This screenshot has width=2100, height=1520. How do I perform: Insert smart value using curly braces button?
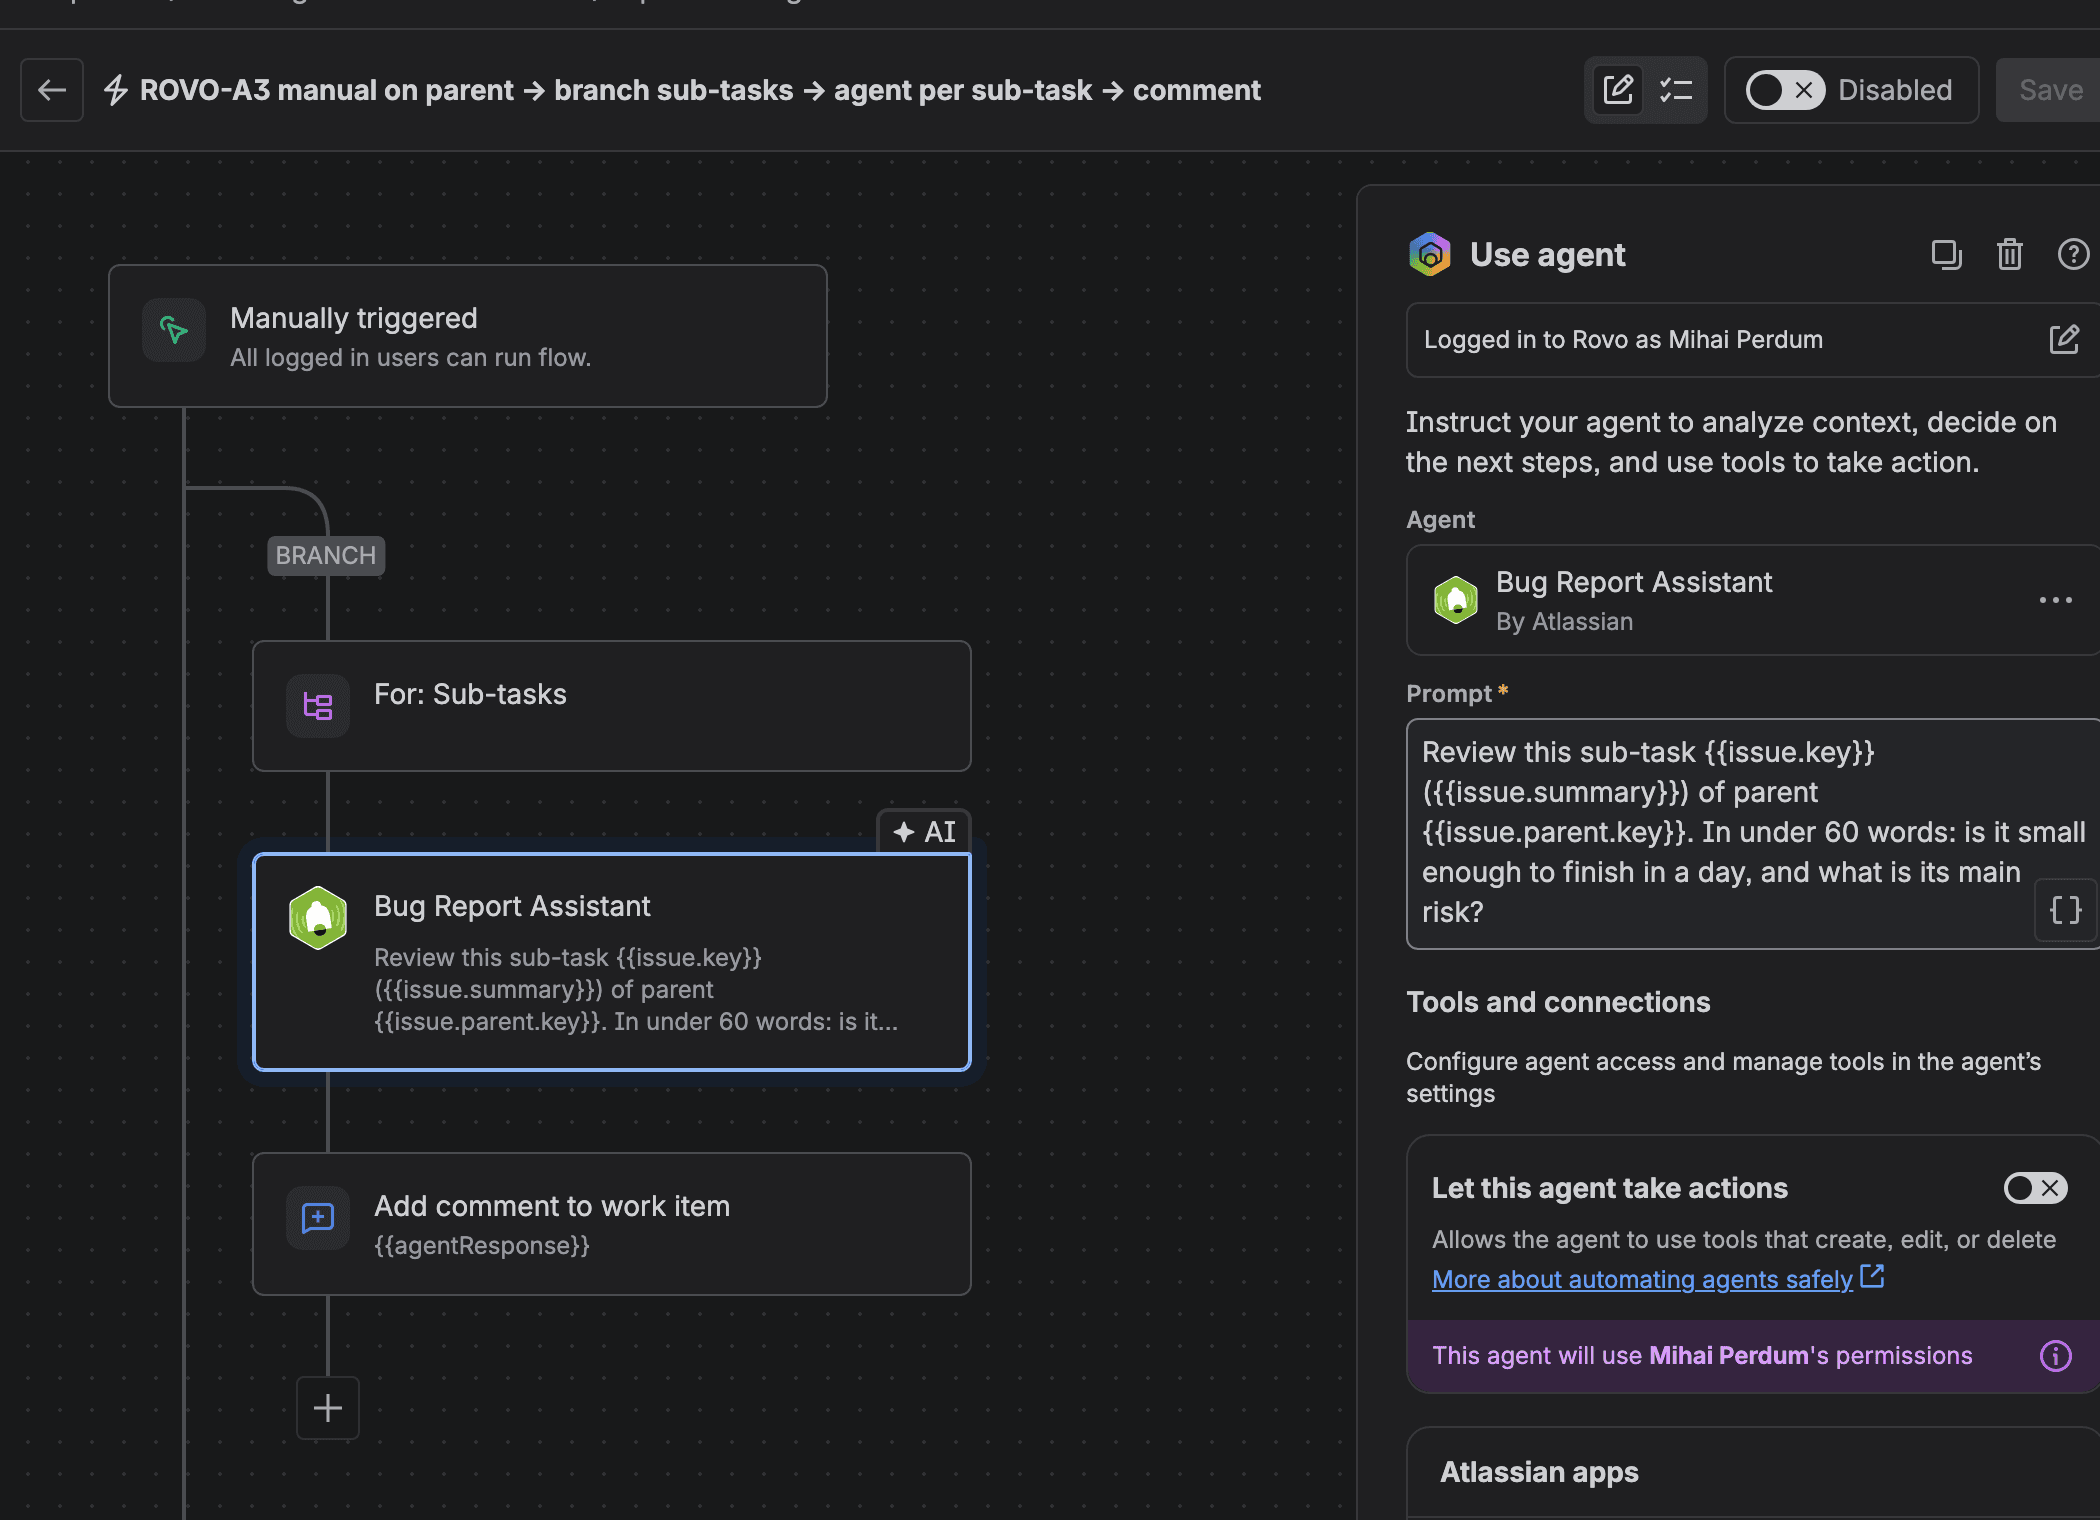click(x=2065, y=910)
